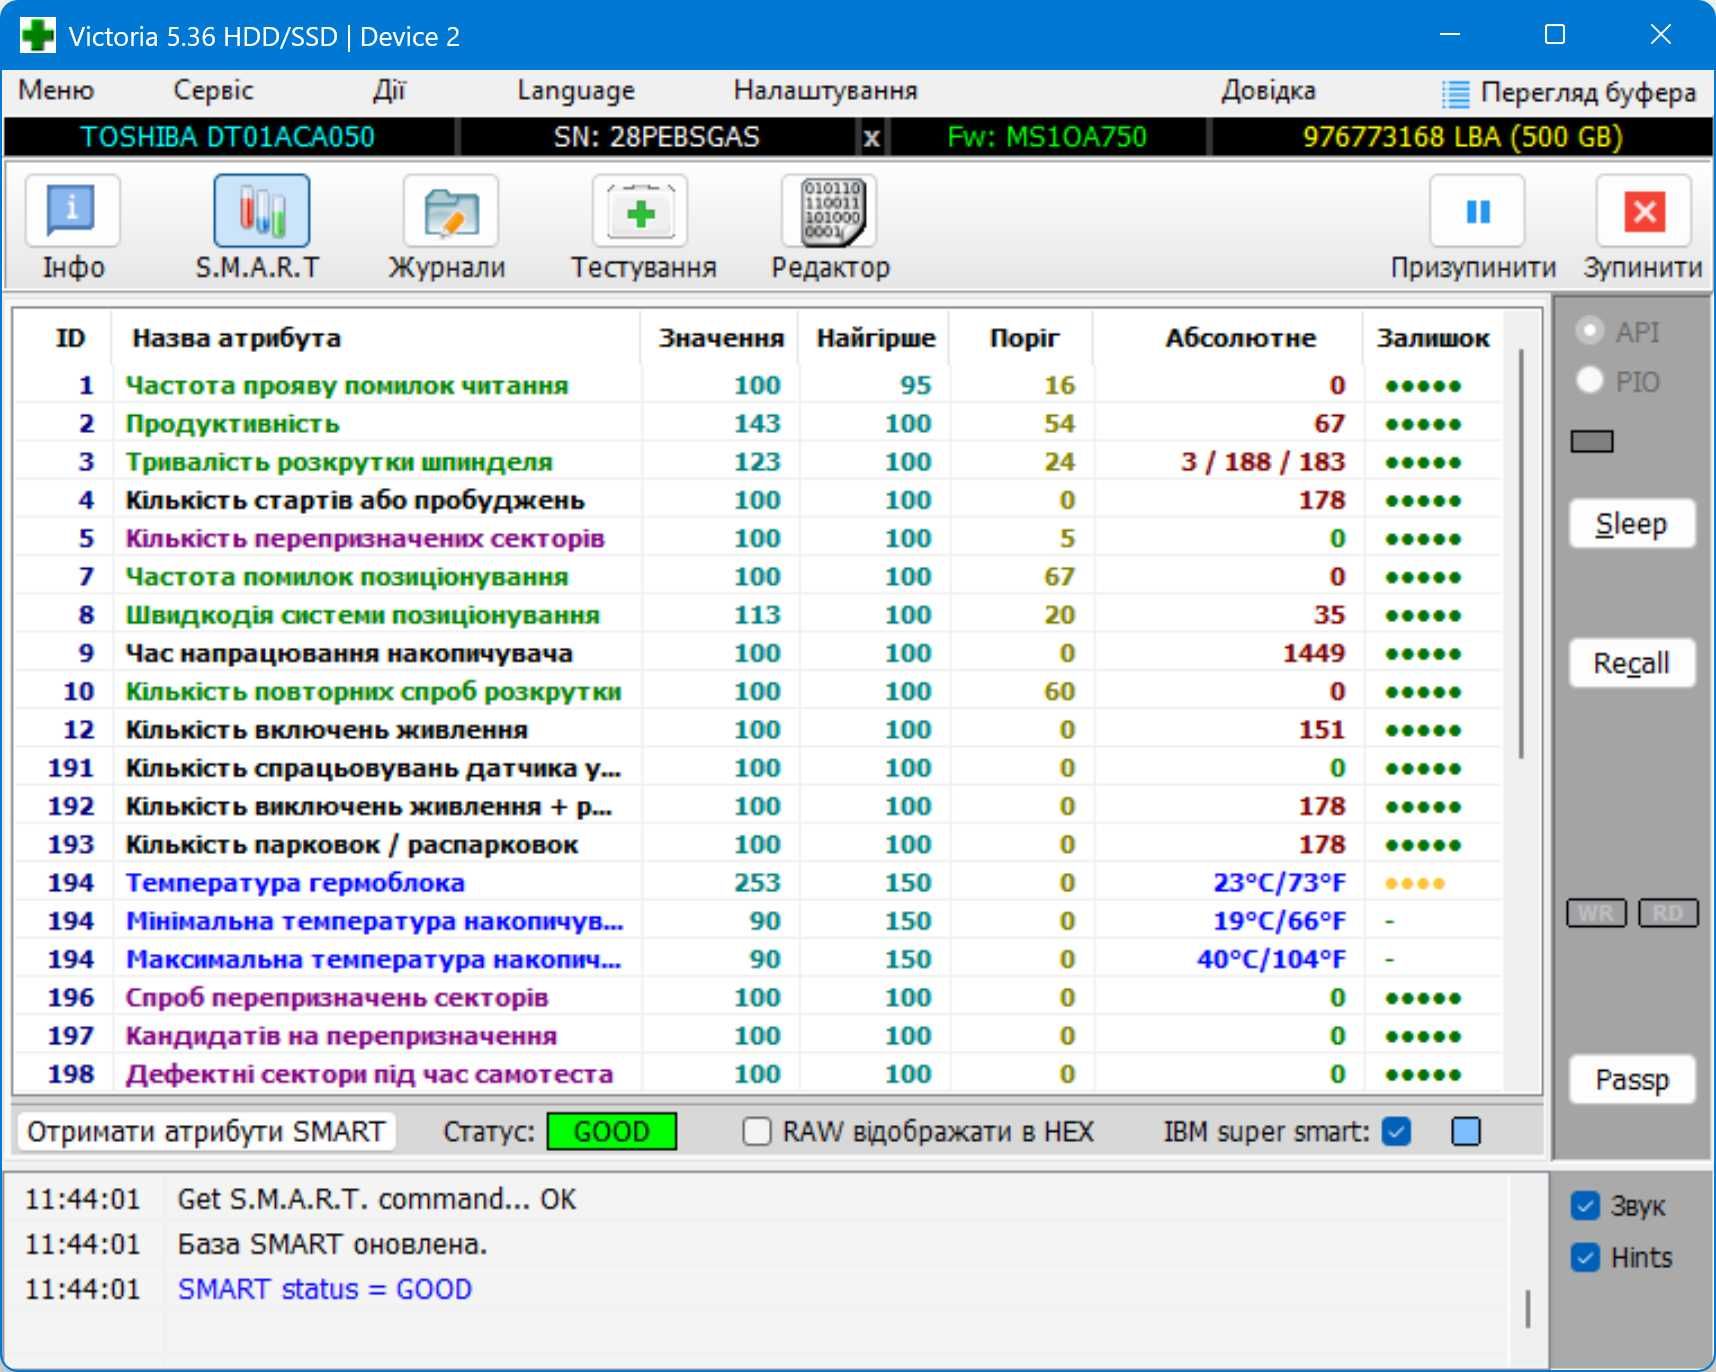This screenshot has width=1716, height=1372.
Task: Pause with the Призупинити button
Action: 1477,211
